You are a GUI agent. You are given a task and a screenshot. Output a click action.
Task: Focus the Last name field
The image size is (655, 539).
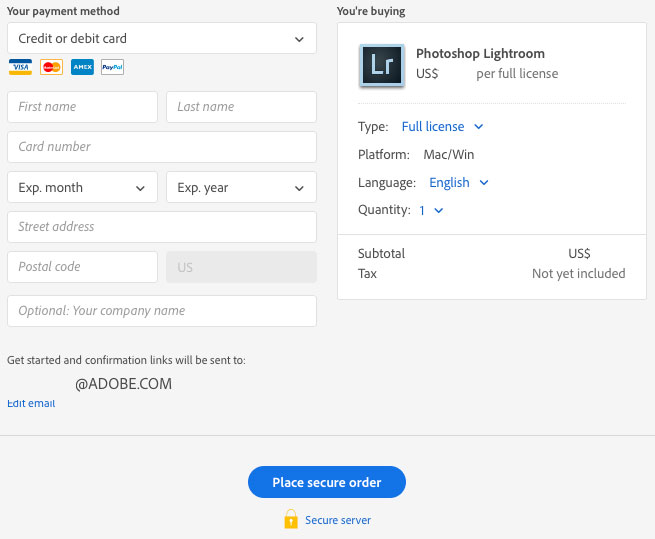click(x=241, y=107)
